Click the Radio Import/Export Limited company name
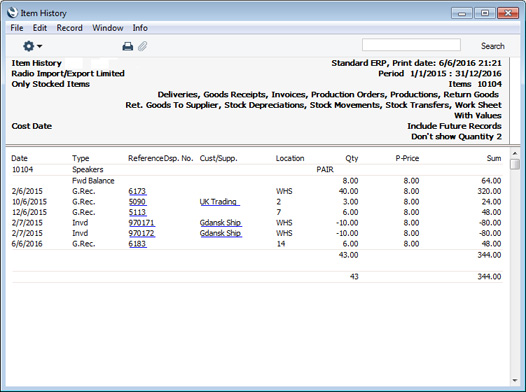This screenshot has width=526, height=392. [68, 73]
